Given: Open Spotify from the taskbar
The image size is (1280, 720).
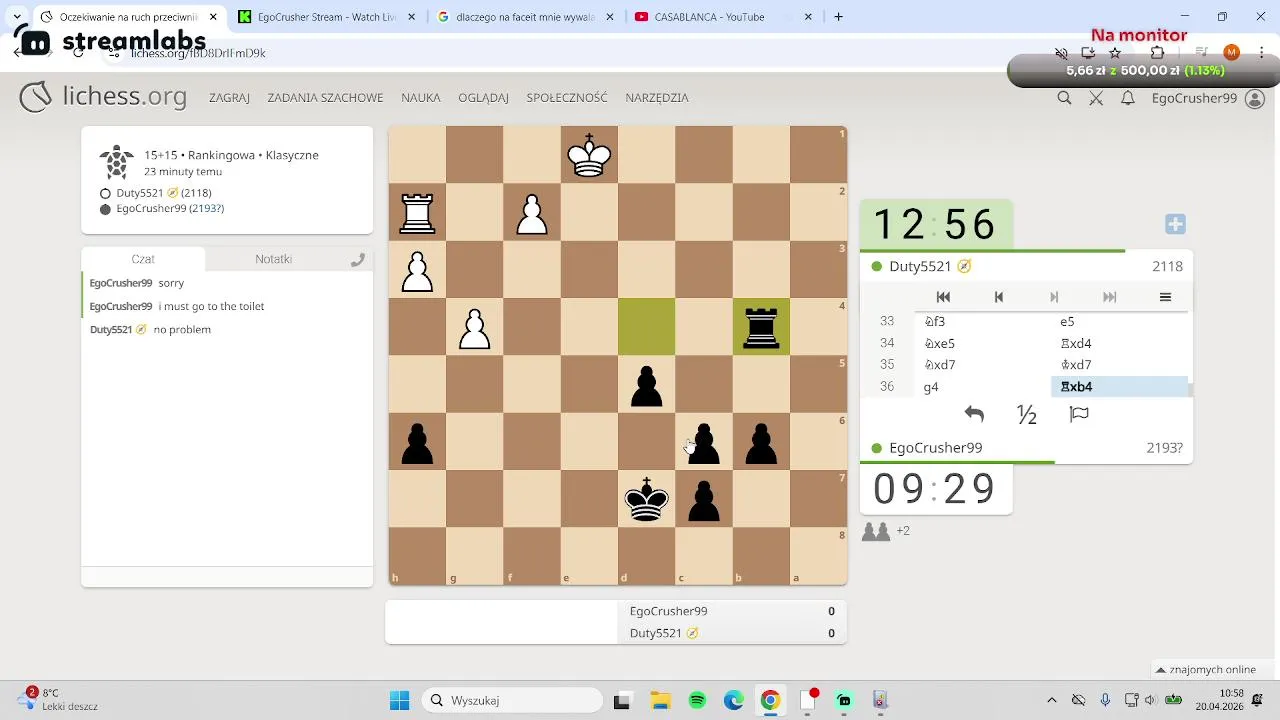Looking at the screenshot, I should 697,700.
